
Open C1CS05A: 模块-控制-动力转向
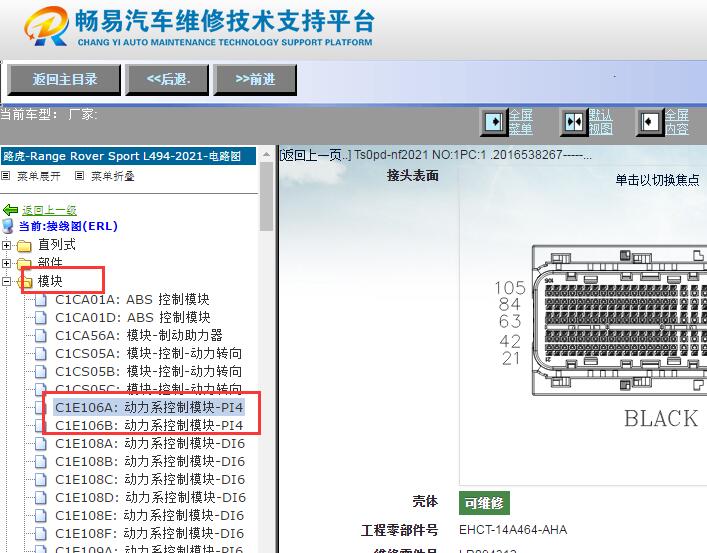[x=148, y=354]
